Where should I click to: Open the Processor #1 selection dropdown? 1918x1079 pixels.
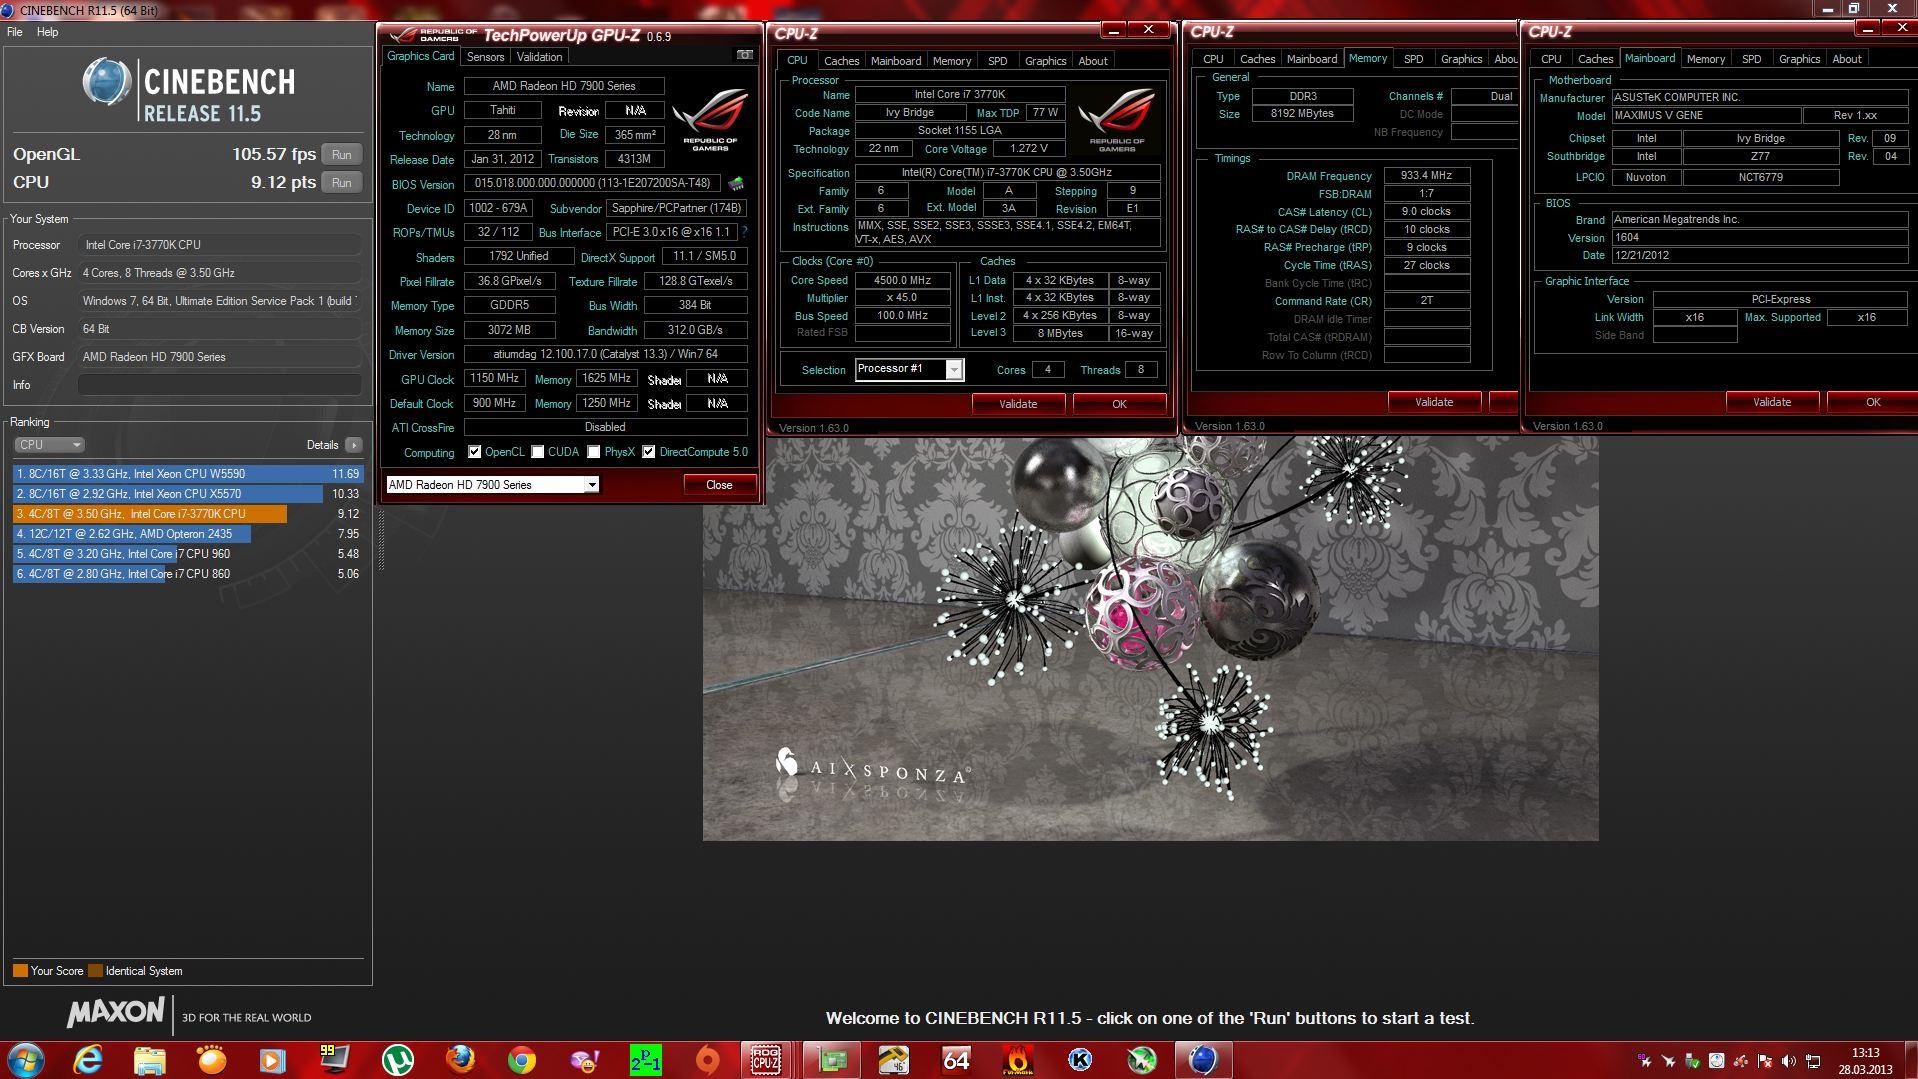[x=909, y=369]
